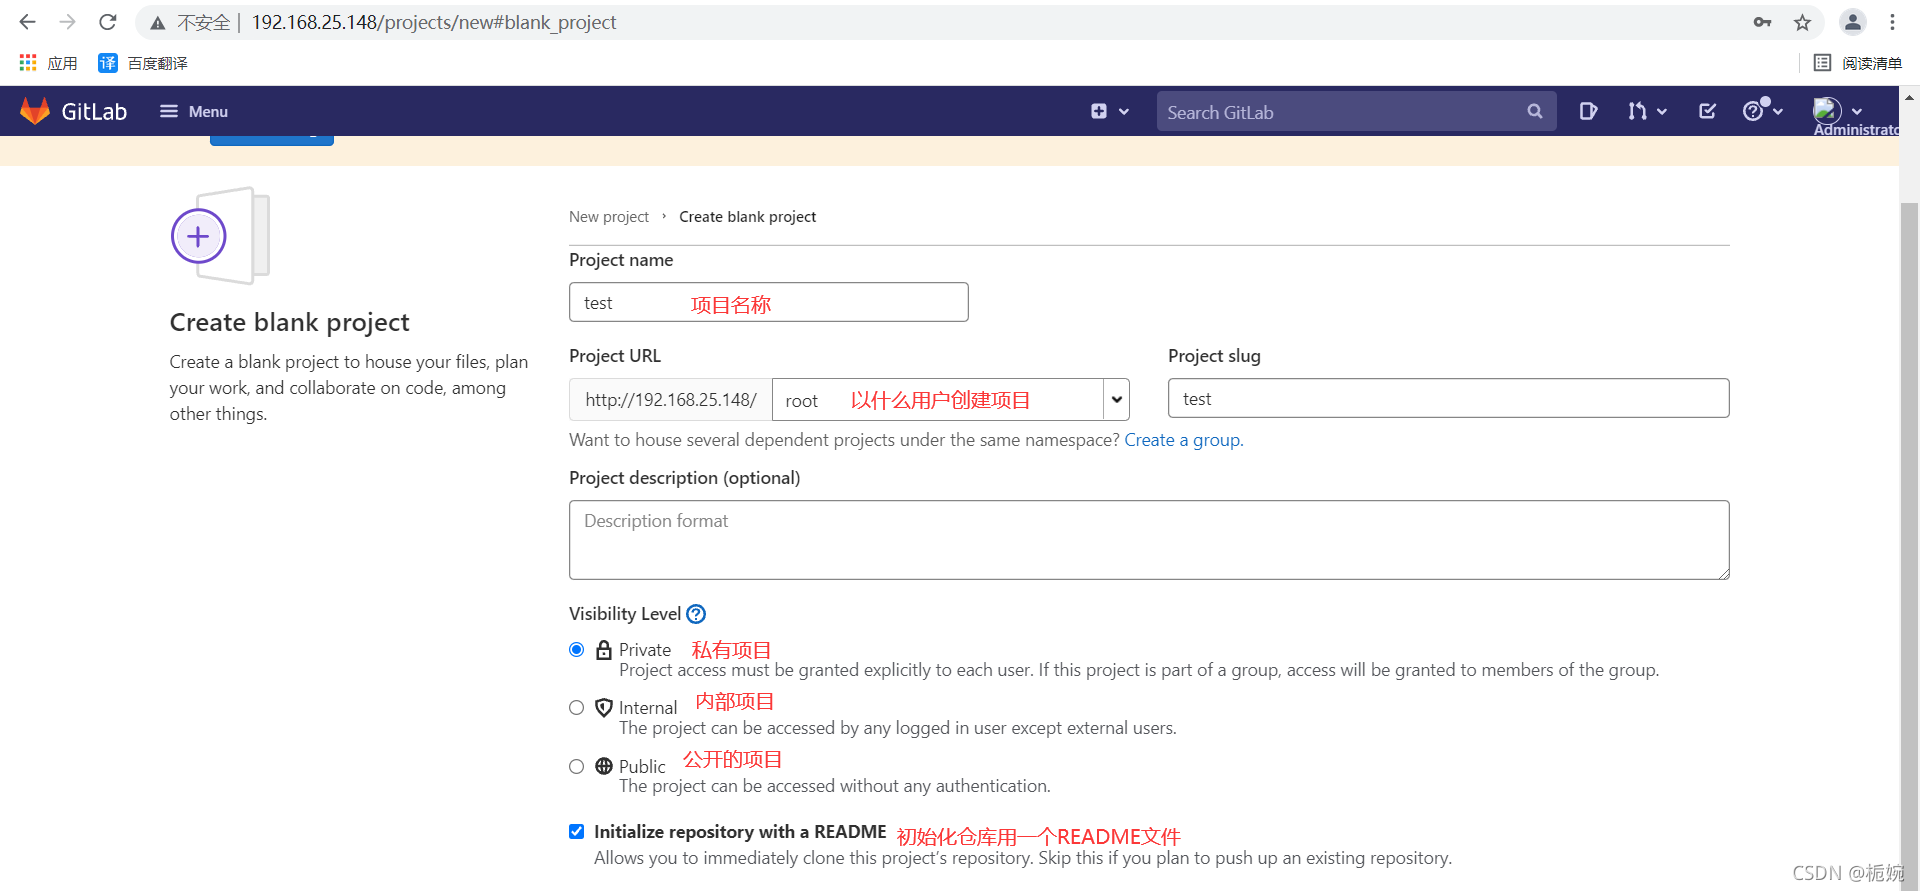Open Chrome three-dot menu
This screenshot has height=891, width=1920.
pyautogui.click(x=1892, y=22)
